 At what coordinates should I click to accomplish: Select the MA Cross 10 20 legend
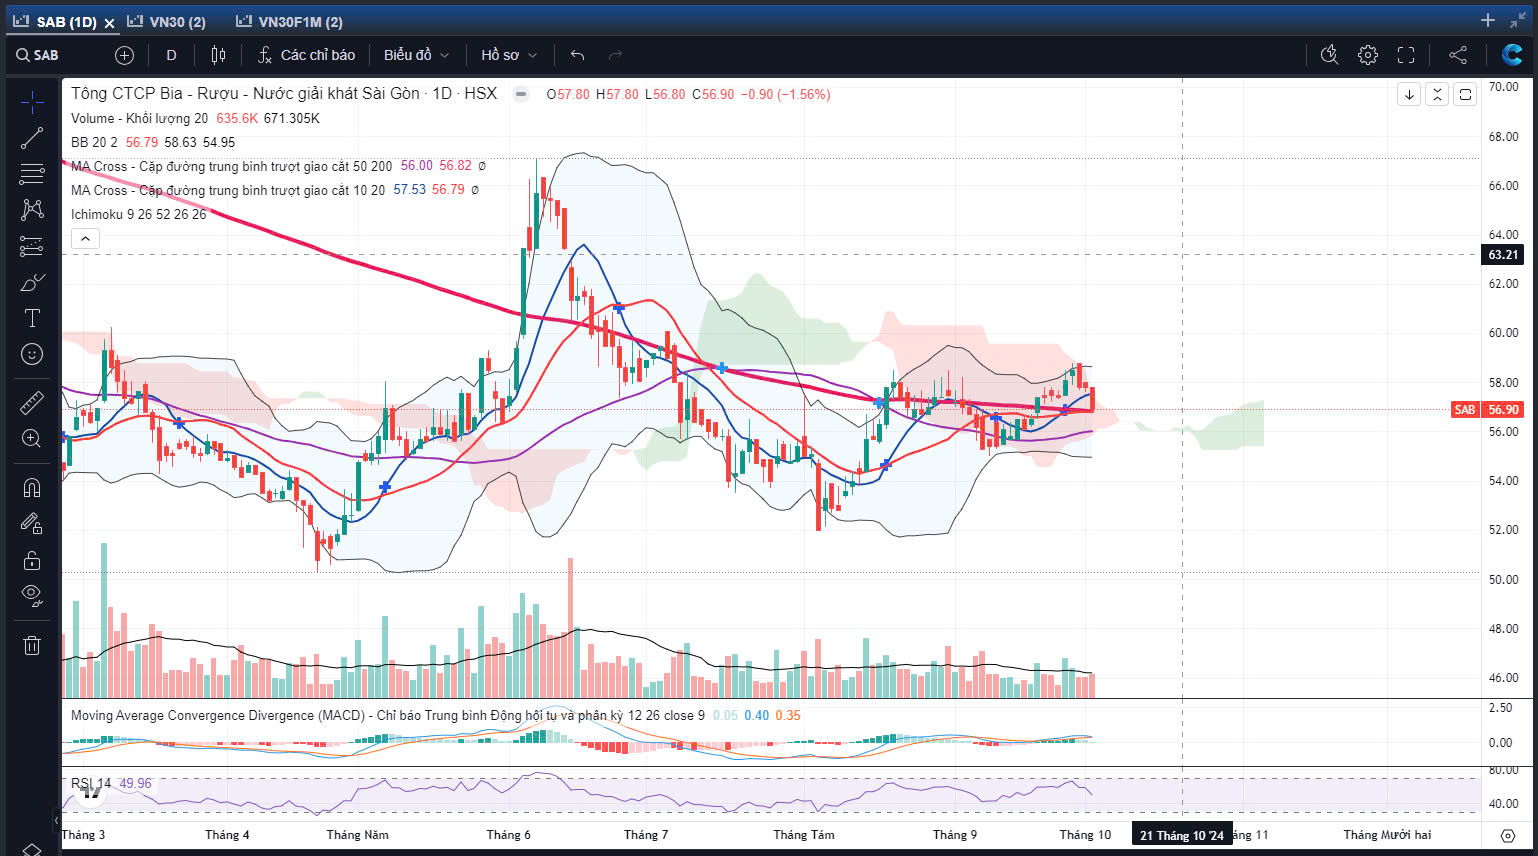point(228,190)
